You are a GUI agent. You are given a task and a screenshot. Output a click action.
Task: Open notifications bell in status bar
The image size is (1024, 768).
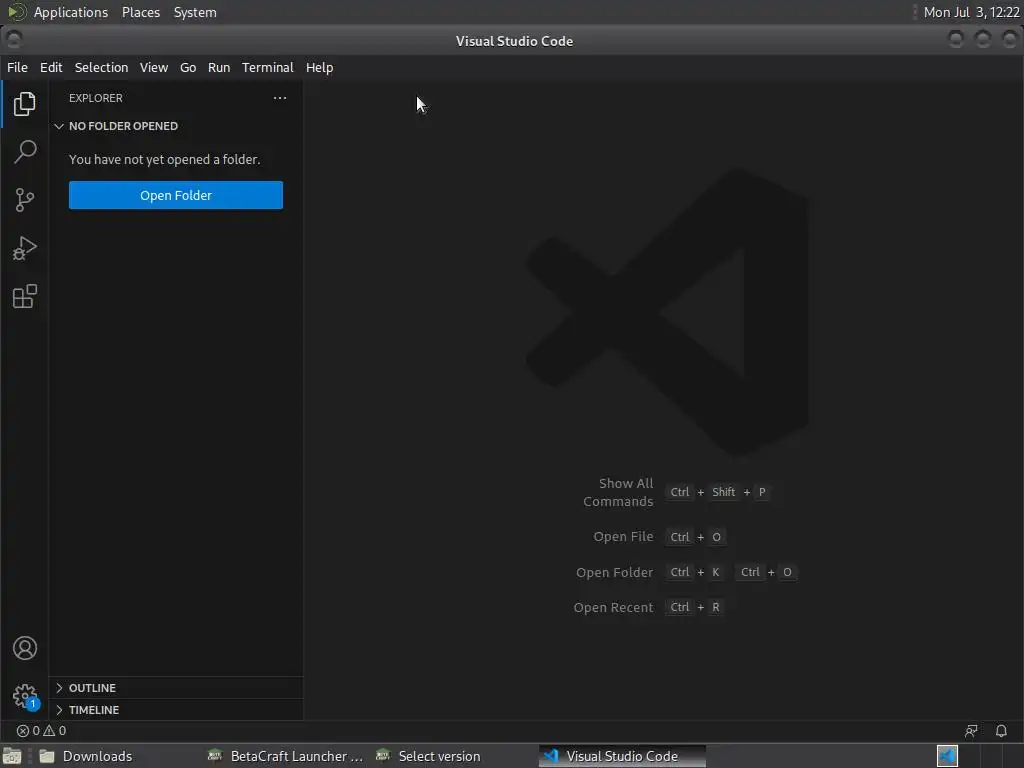tap(1001, 731)
